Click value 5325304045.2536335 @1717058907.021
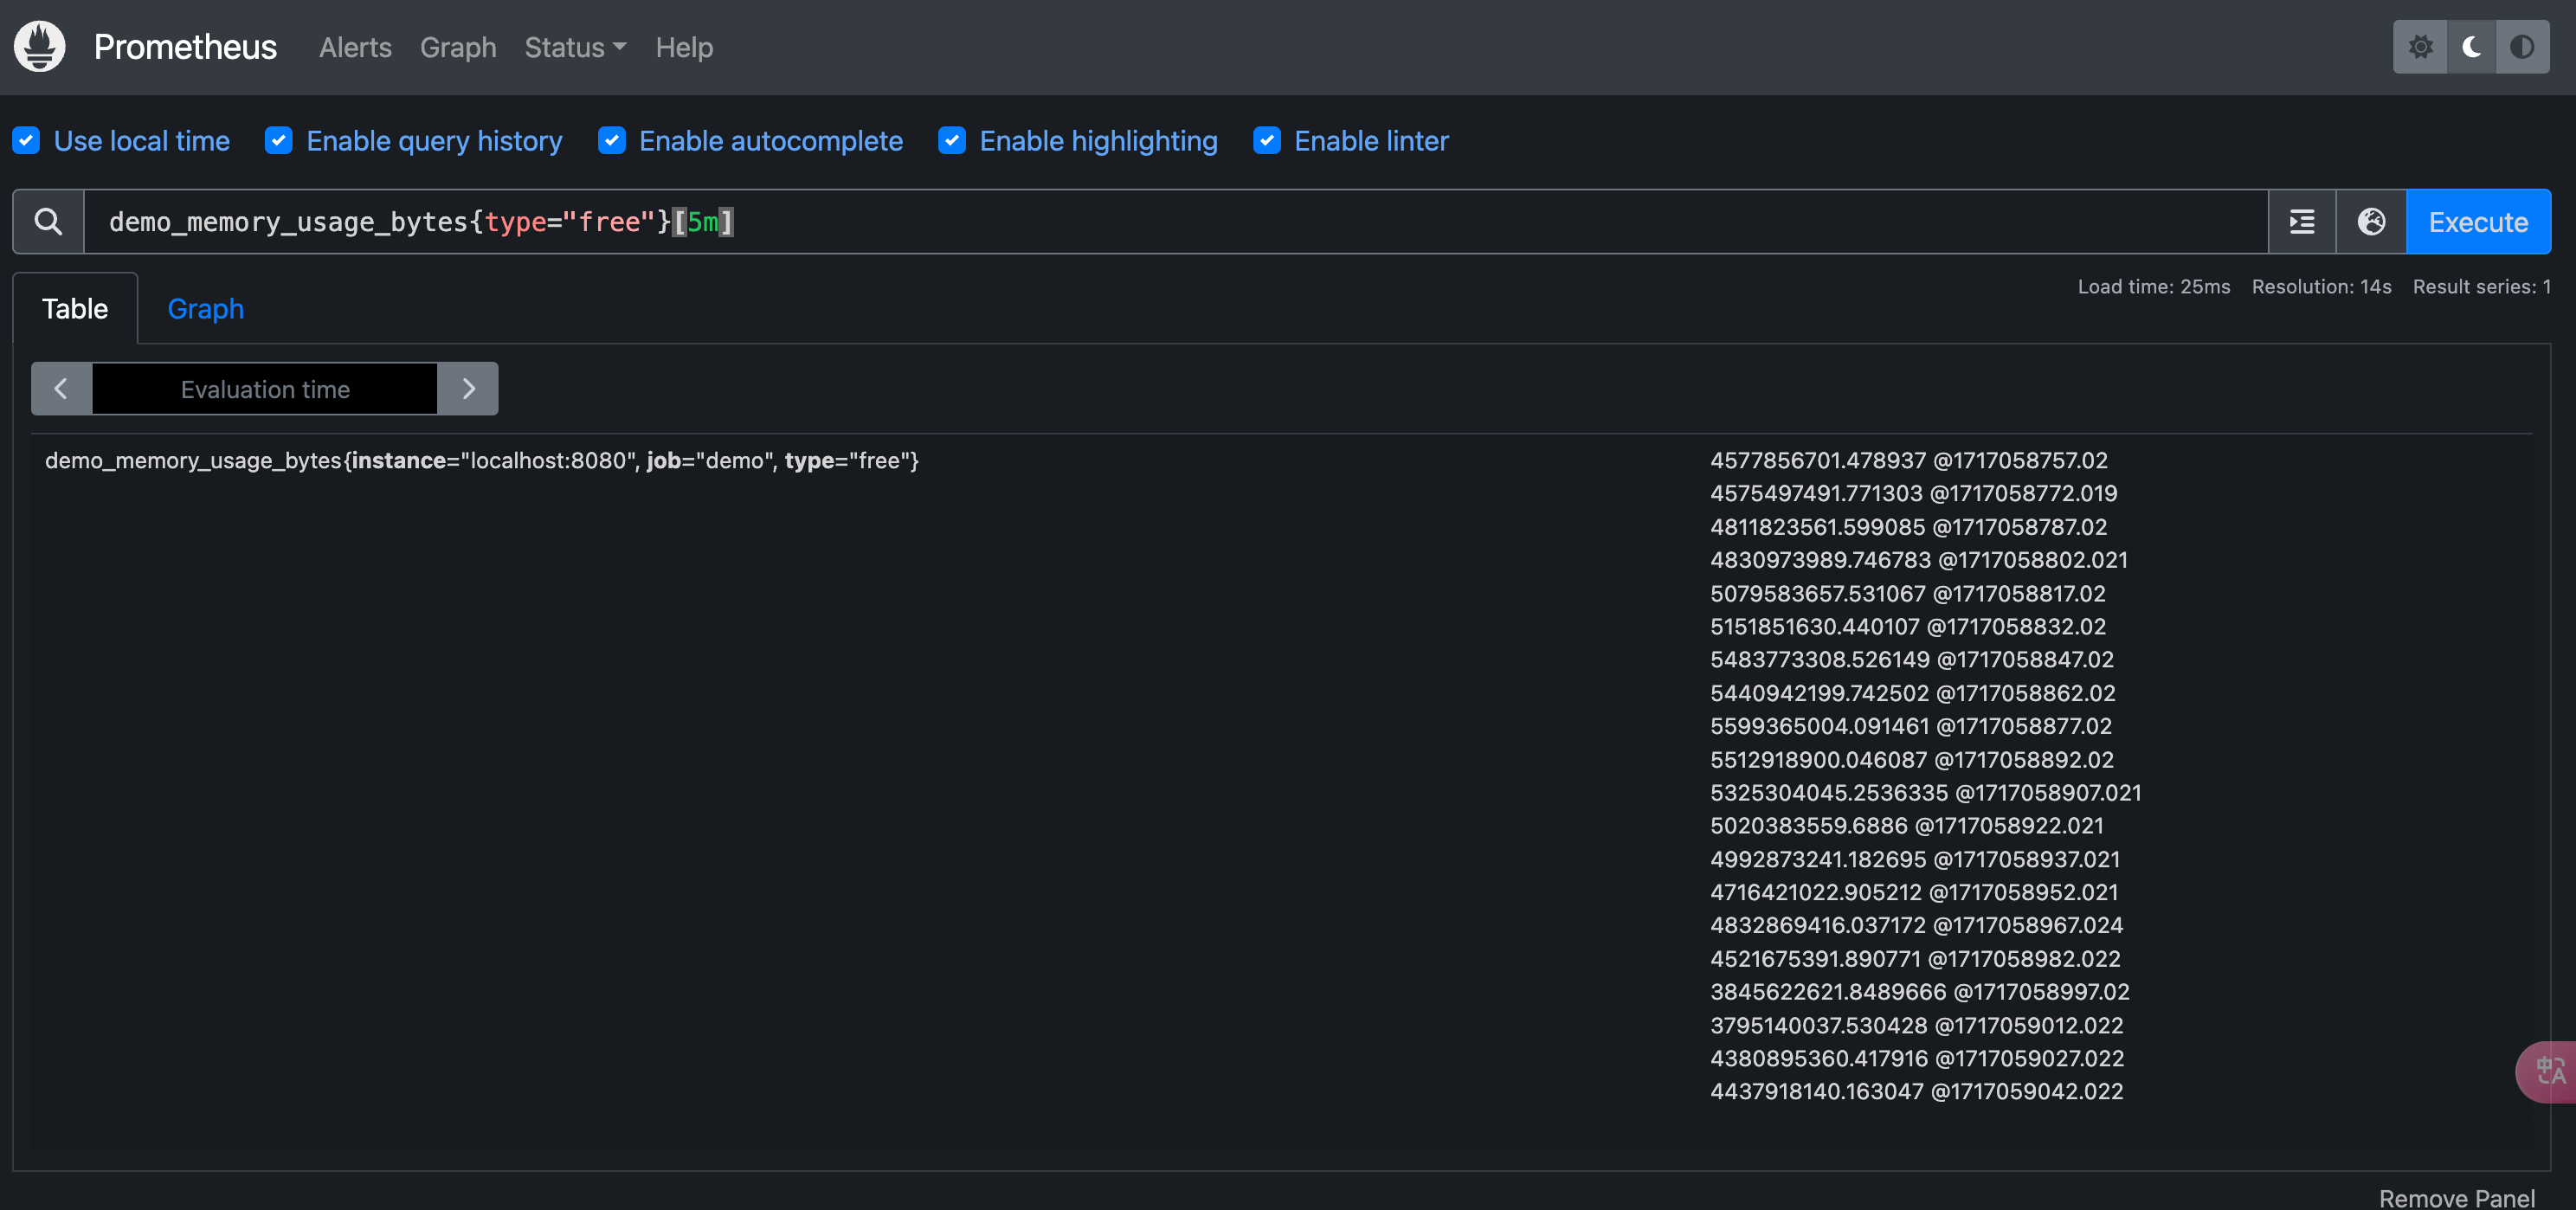This screenshot has height=1210, width=2576. (x=1925, y=793)
